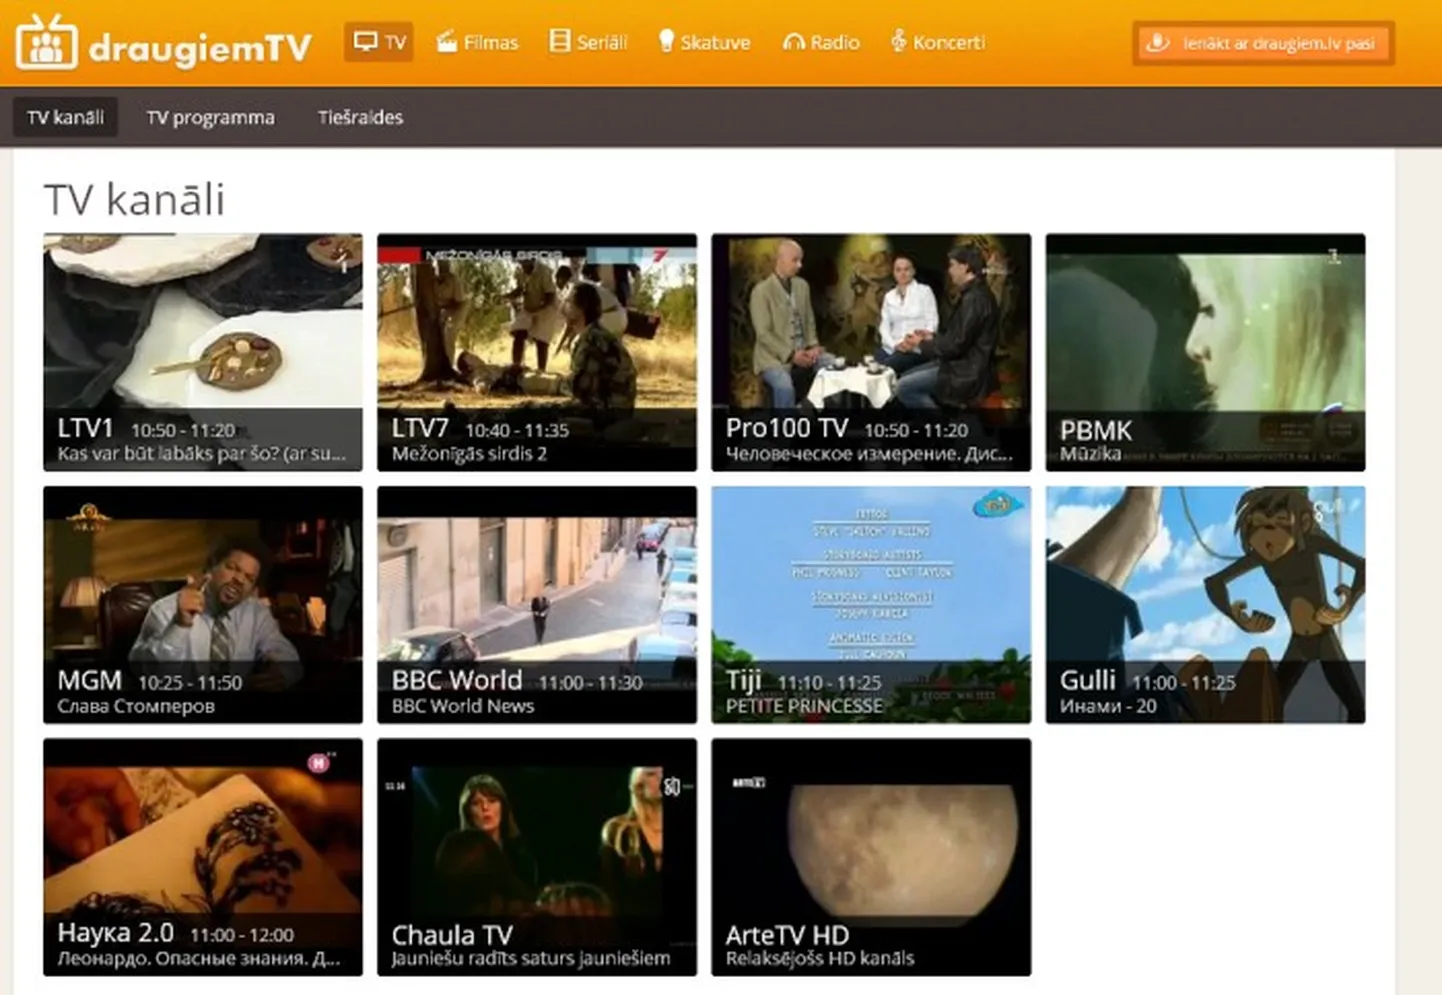The height and width of the screenshot is (995, 1442).
Task: Click the LTV7 time slot 10:40 - 11:35
Action: [x=517, y=431]
